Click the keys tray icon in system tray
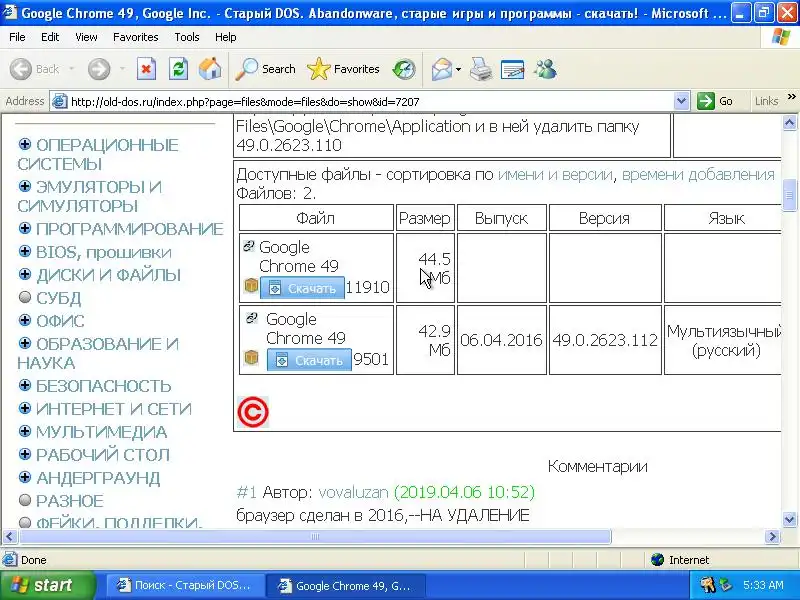 coord(707,585)
